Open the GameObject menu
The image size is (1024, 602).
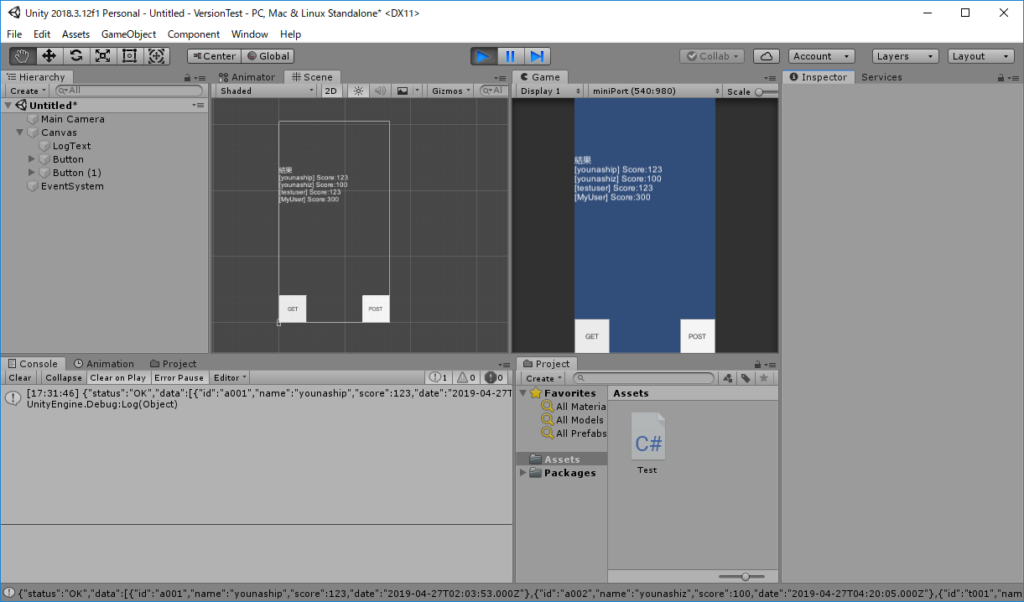click(x=128, y=34)
